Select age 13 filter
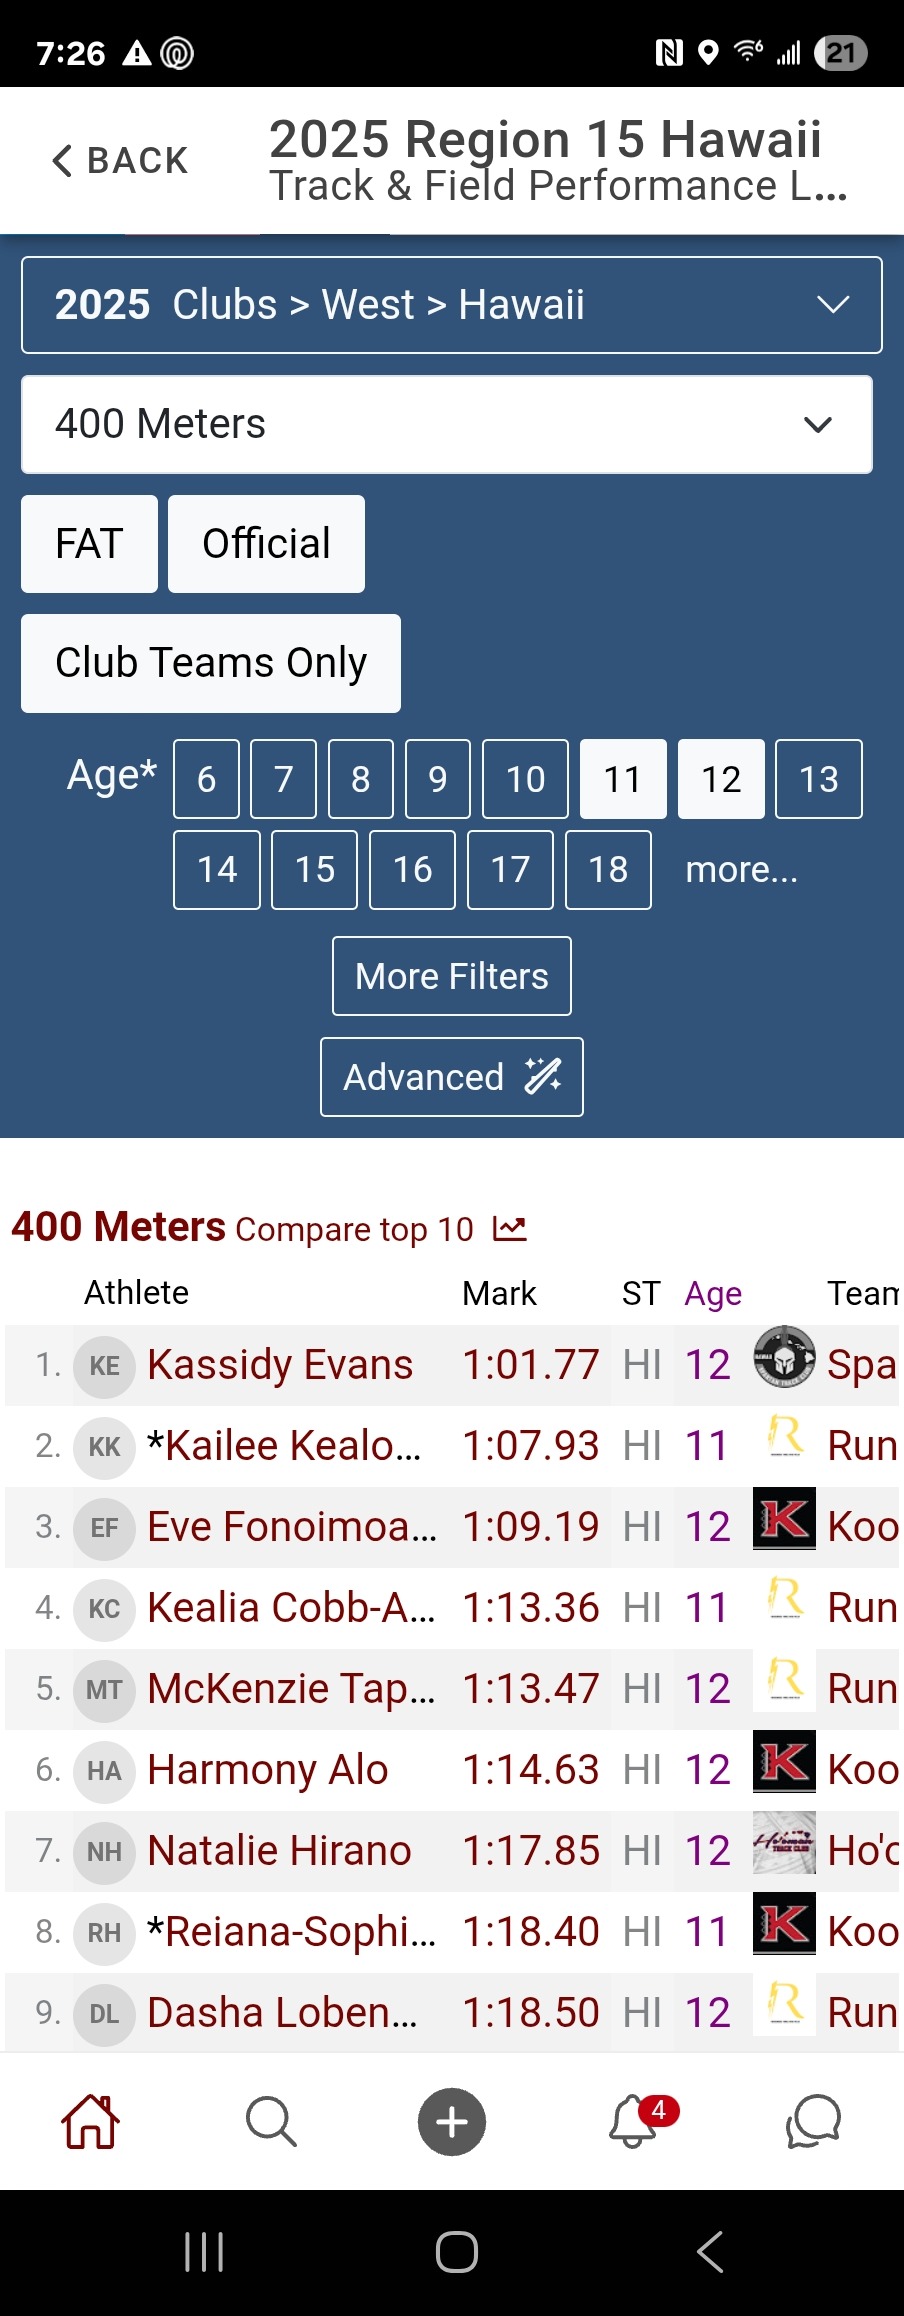The image size is (904, 2316). tap(818, 779)
